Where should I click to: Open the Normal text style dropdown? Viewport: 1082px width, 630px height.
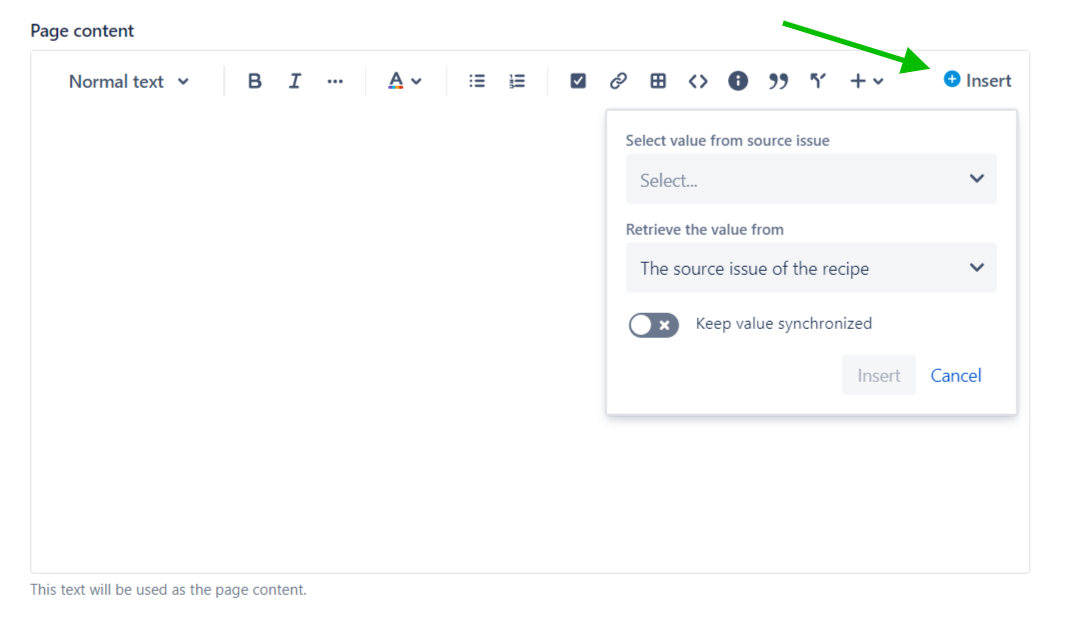click(128, 81)
